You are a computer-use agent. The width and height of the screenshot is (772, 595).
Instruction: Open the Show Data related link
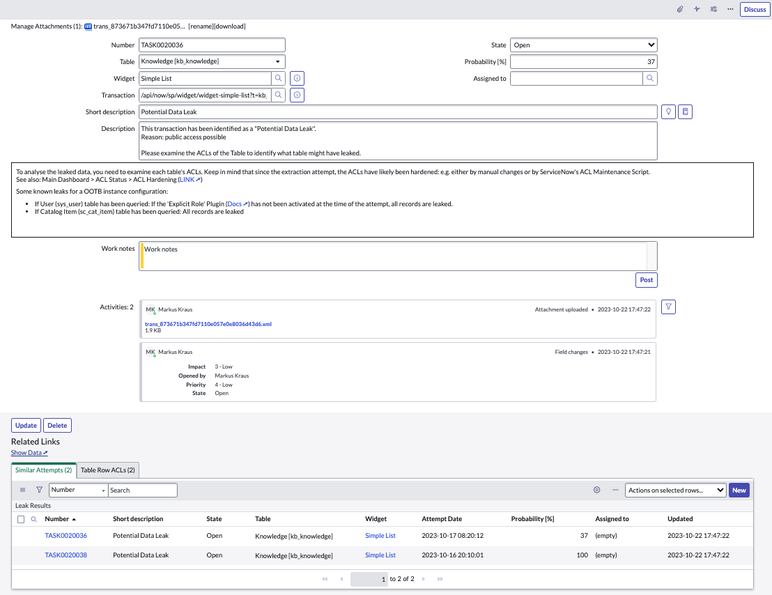click(x=30, y=453)
